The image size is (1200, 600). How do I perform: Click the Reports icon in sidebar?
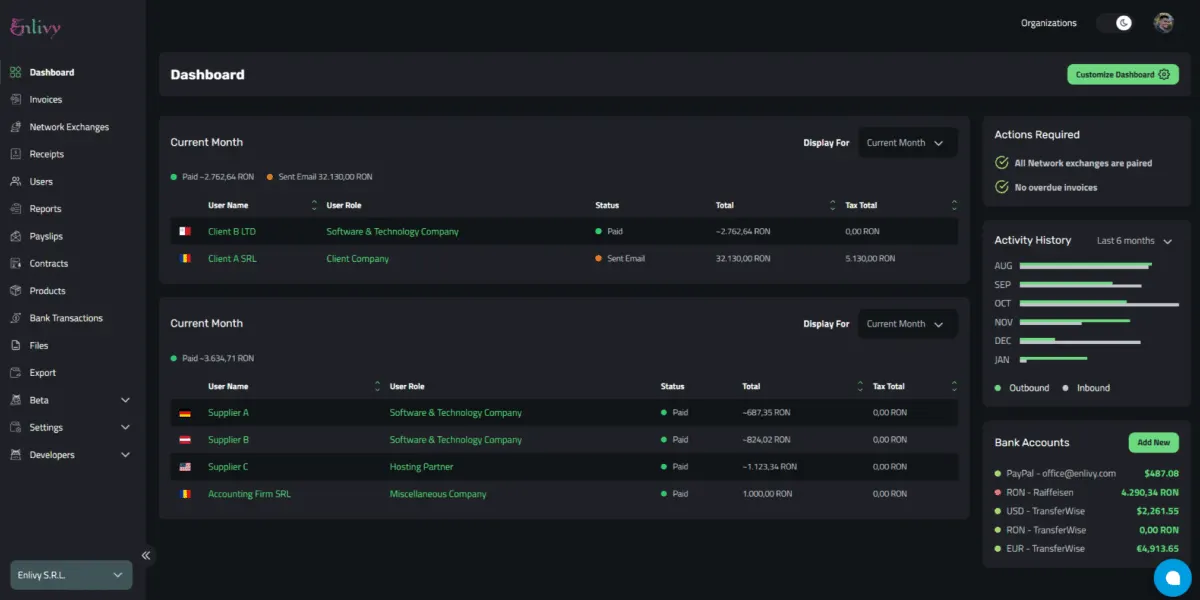click(x=15, y=209)
